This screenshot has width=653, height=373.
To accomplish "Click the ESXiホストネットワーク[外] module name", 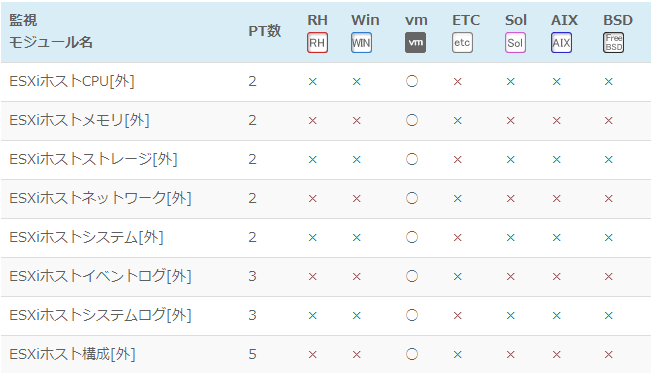I will click(100, 198).
